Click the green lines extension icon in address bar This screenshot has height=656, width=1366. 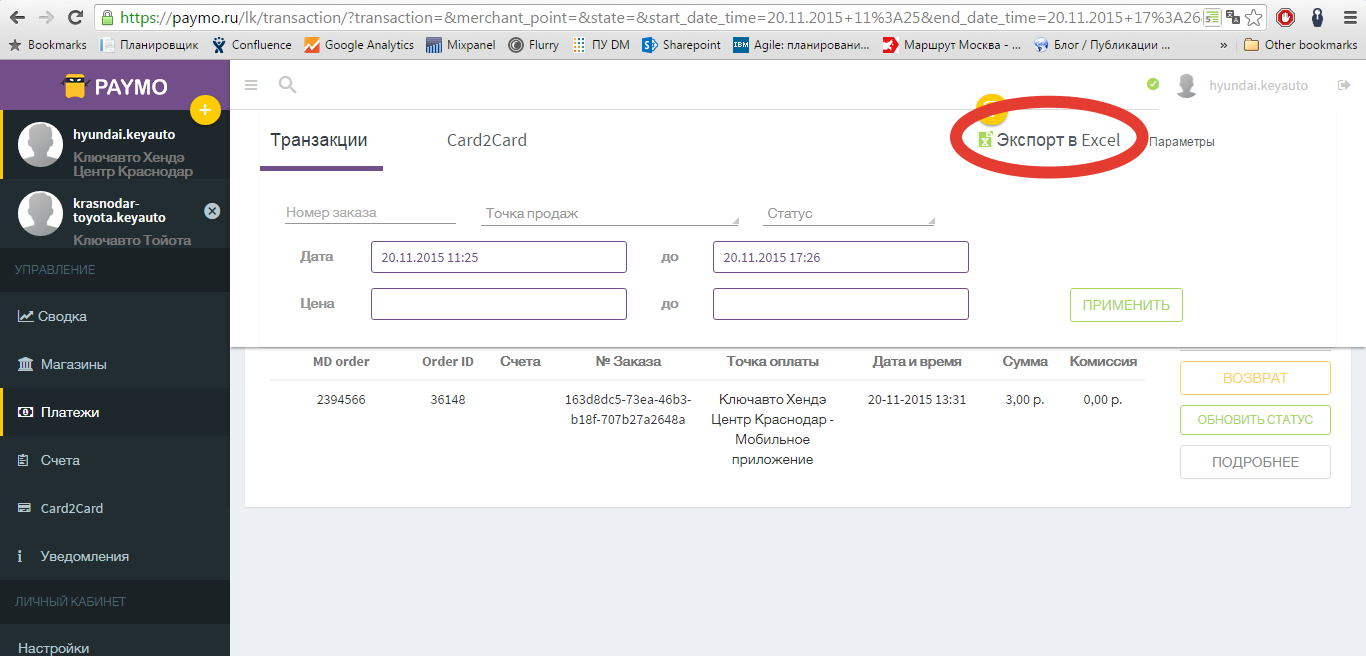coord(1212,17)
